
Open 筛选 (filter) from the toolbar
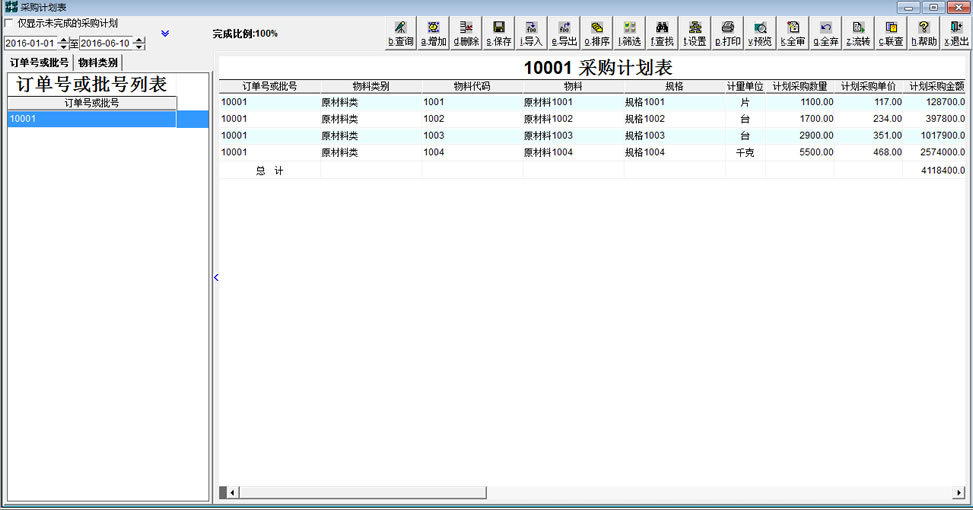(629, 34)
